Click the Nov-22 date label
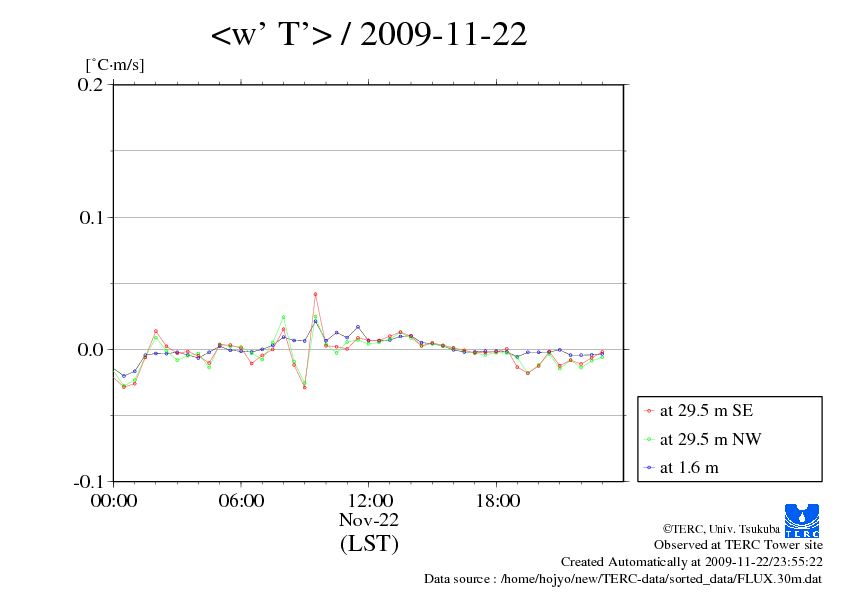This screenshot has width=842, height=595. click(369, 520)
